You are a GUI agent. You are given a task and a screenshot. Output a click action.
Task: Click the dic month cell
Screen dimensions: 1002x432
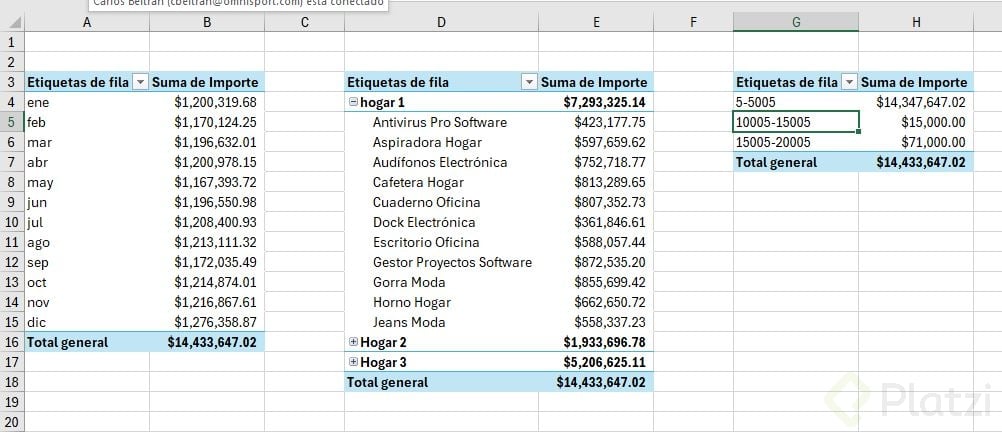(87, 322)
